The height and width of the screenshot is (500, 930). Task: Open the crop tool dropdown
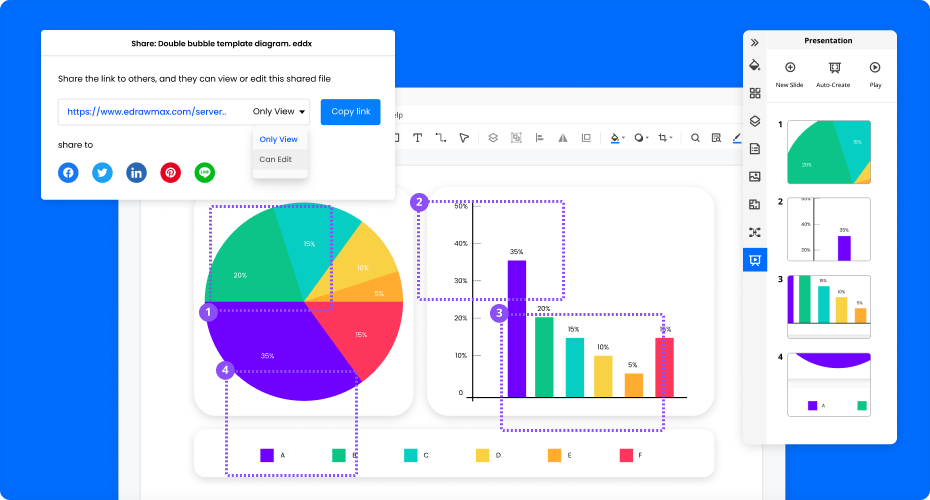click(x=671, y=139)
